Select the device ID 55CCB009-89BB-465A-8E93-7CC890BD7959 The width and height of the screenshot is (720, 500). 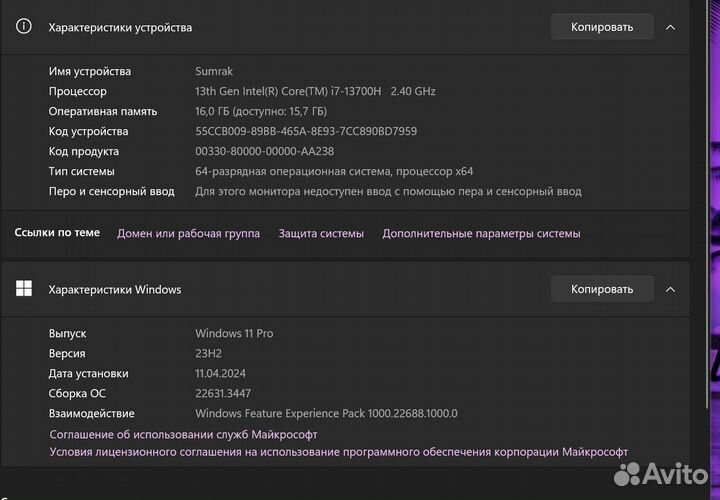306,131
